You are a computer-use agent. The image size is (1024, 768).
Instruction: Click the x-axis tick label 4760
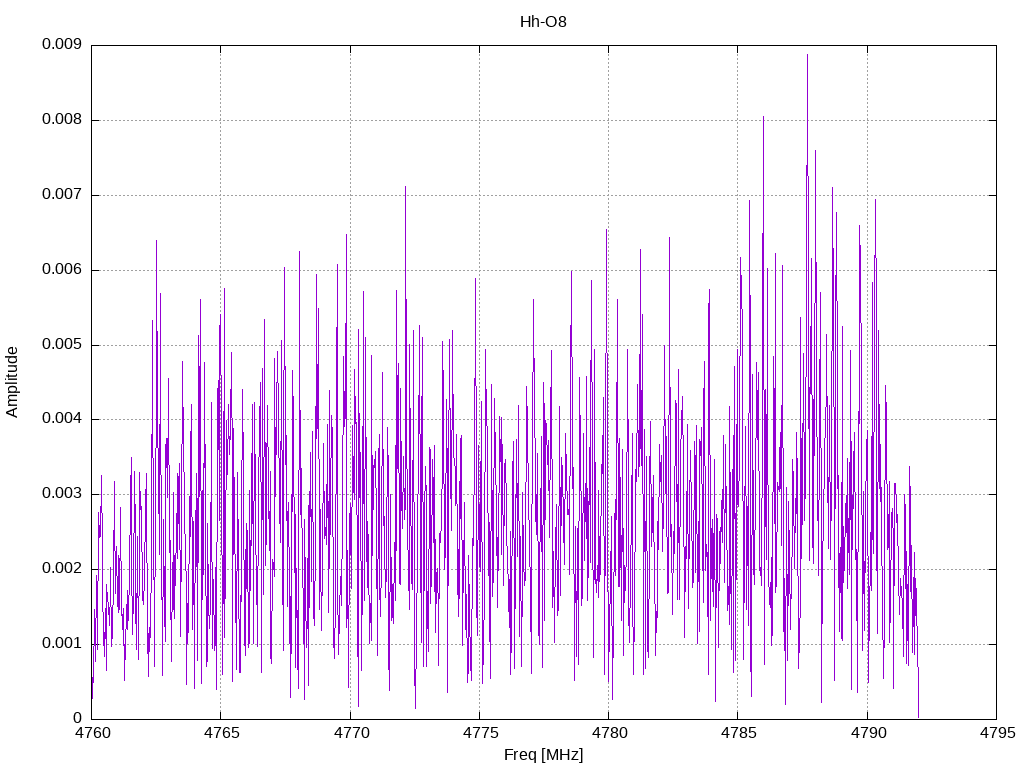92,733
